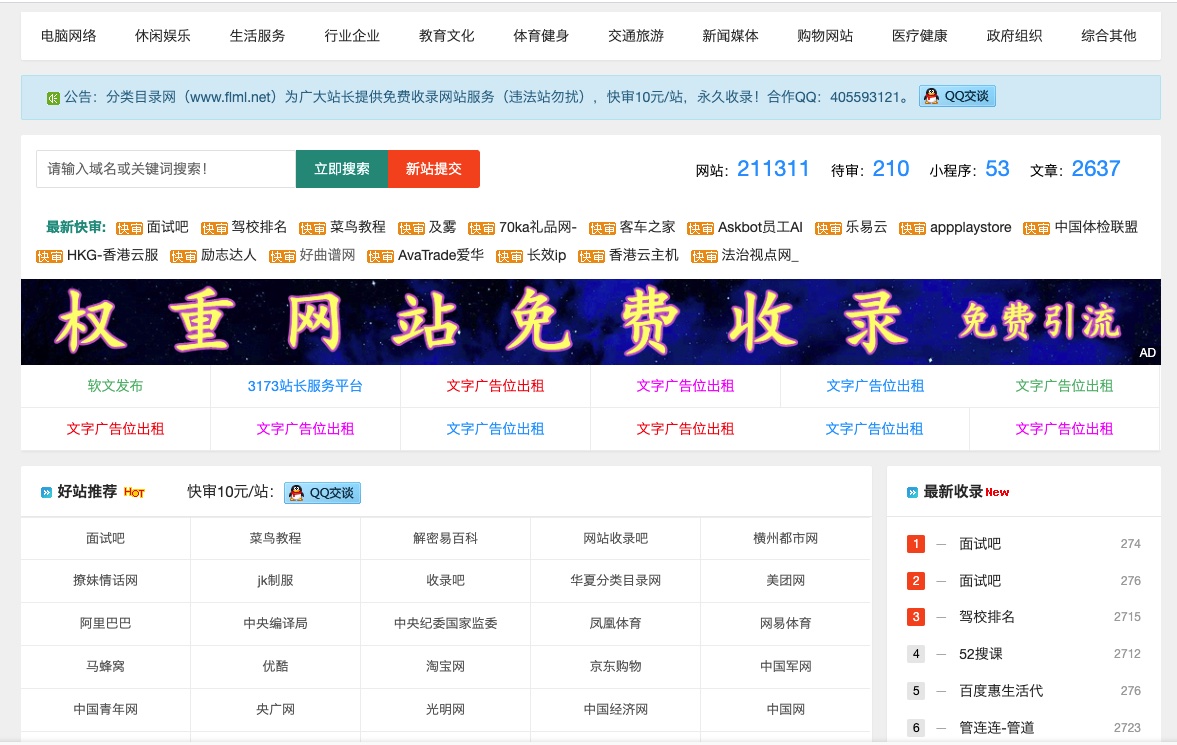Click the 快审 badge before 法治视点网_
The width and height of the screenshot is (1177, 745).
pyautogui.click(x=704, y=257)
